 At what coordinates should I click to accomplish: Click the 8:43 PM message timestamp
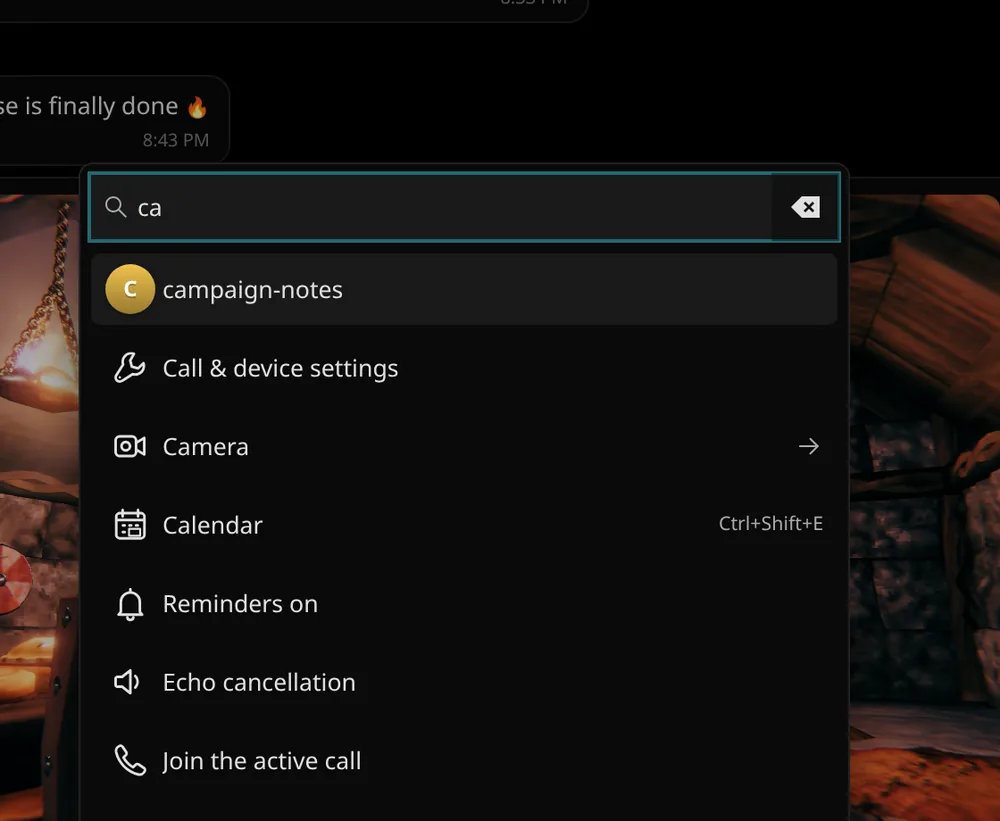point(175,140)
